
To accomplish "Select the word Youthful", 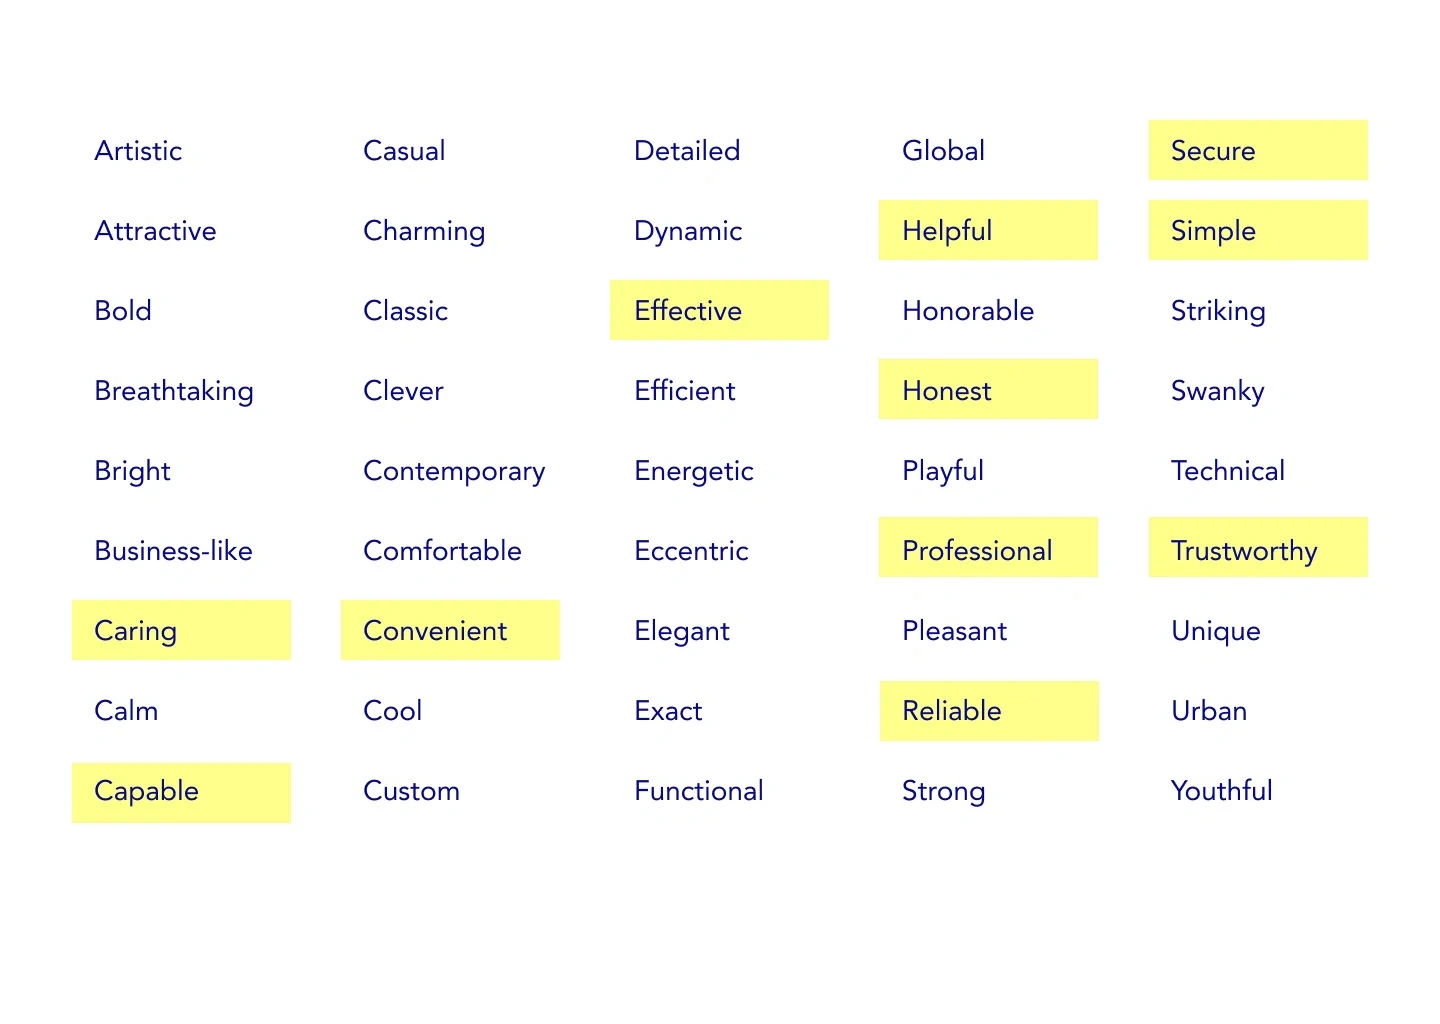I will click(x=1221, y=791).
